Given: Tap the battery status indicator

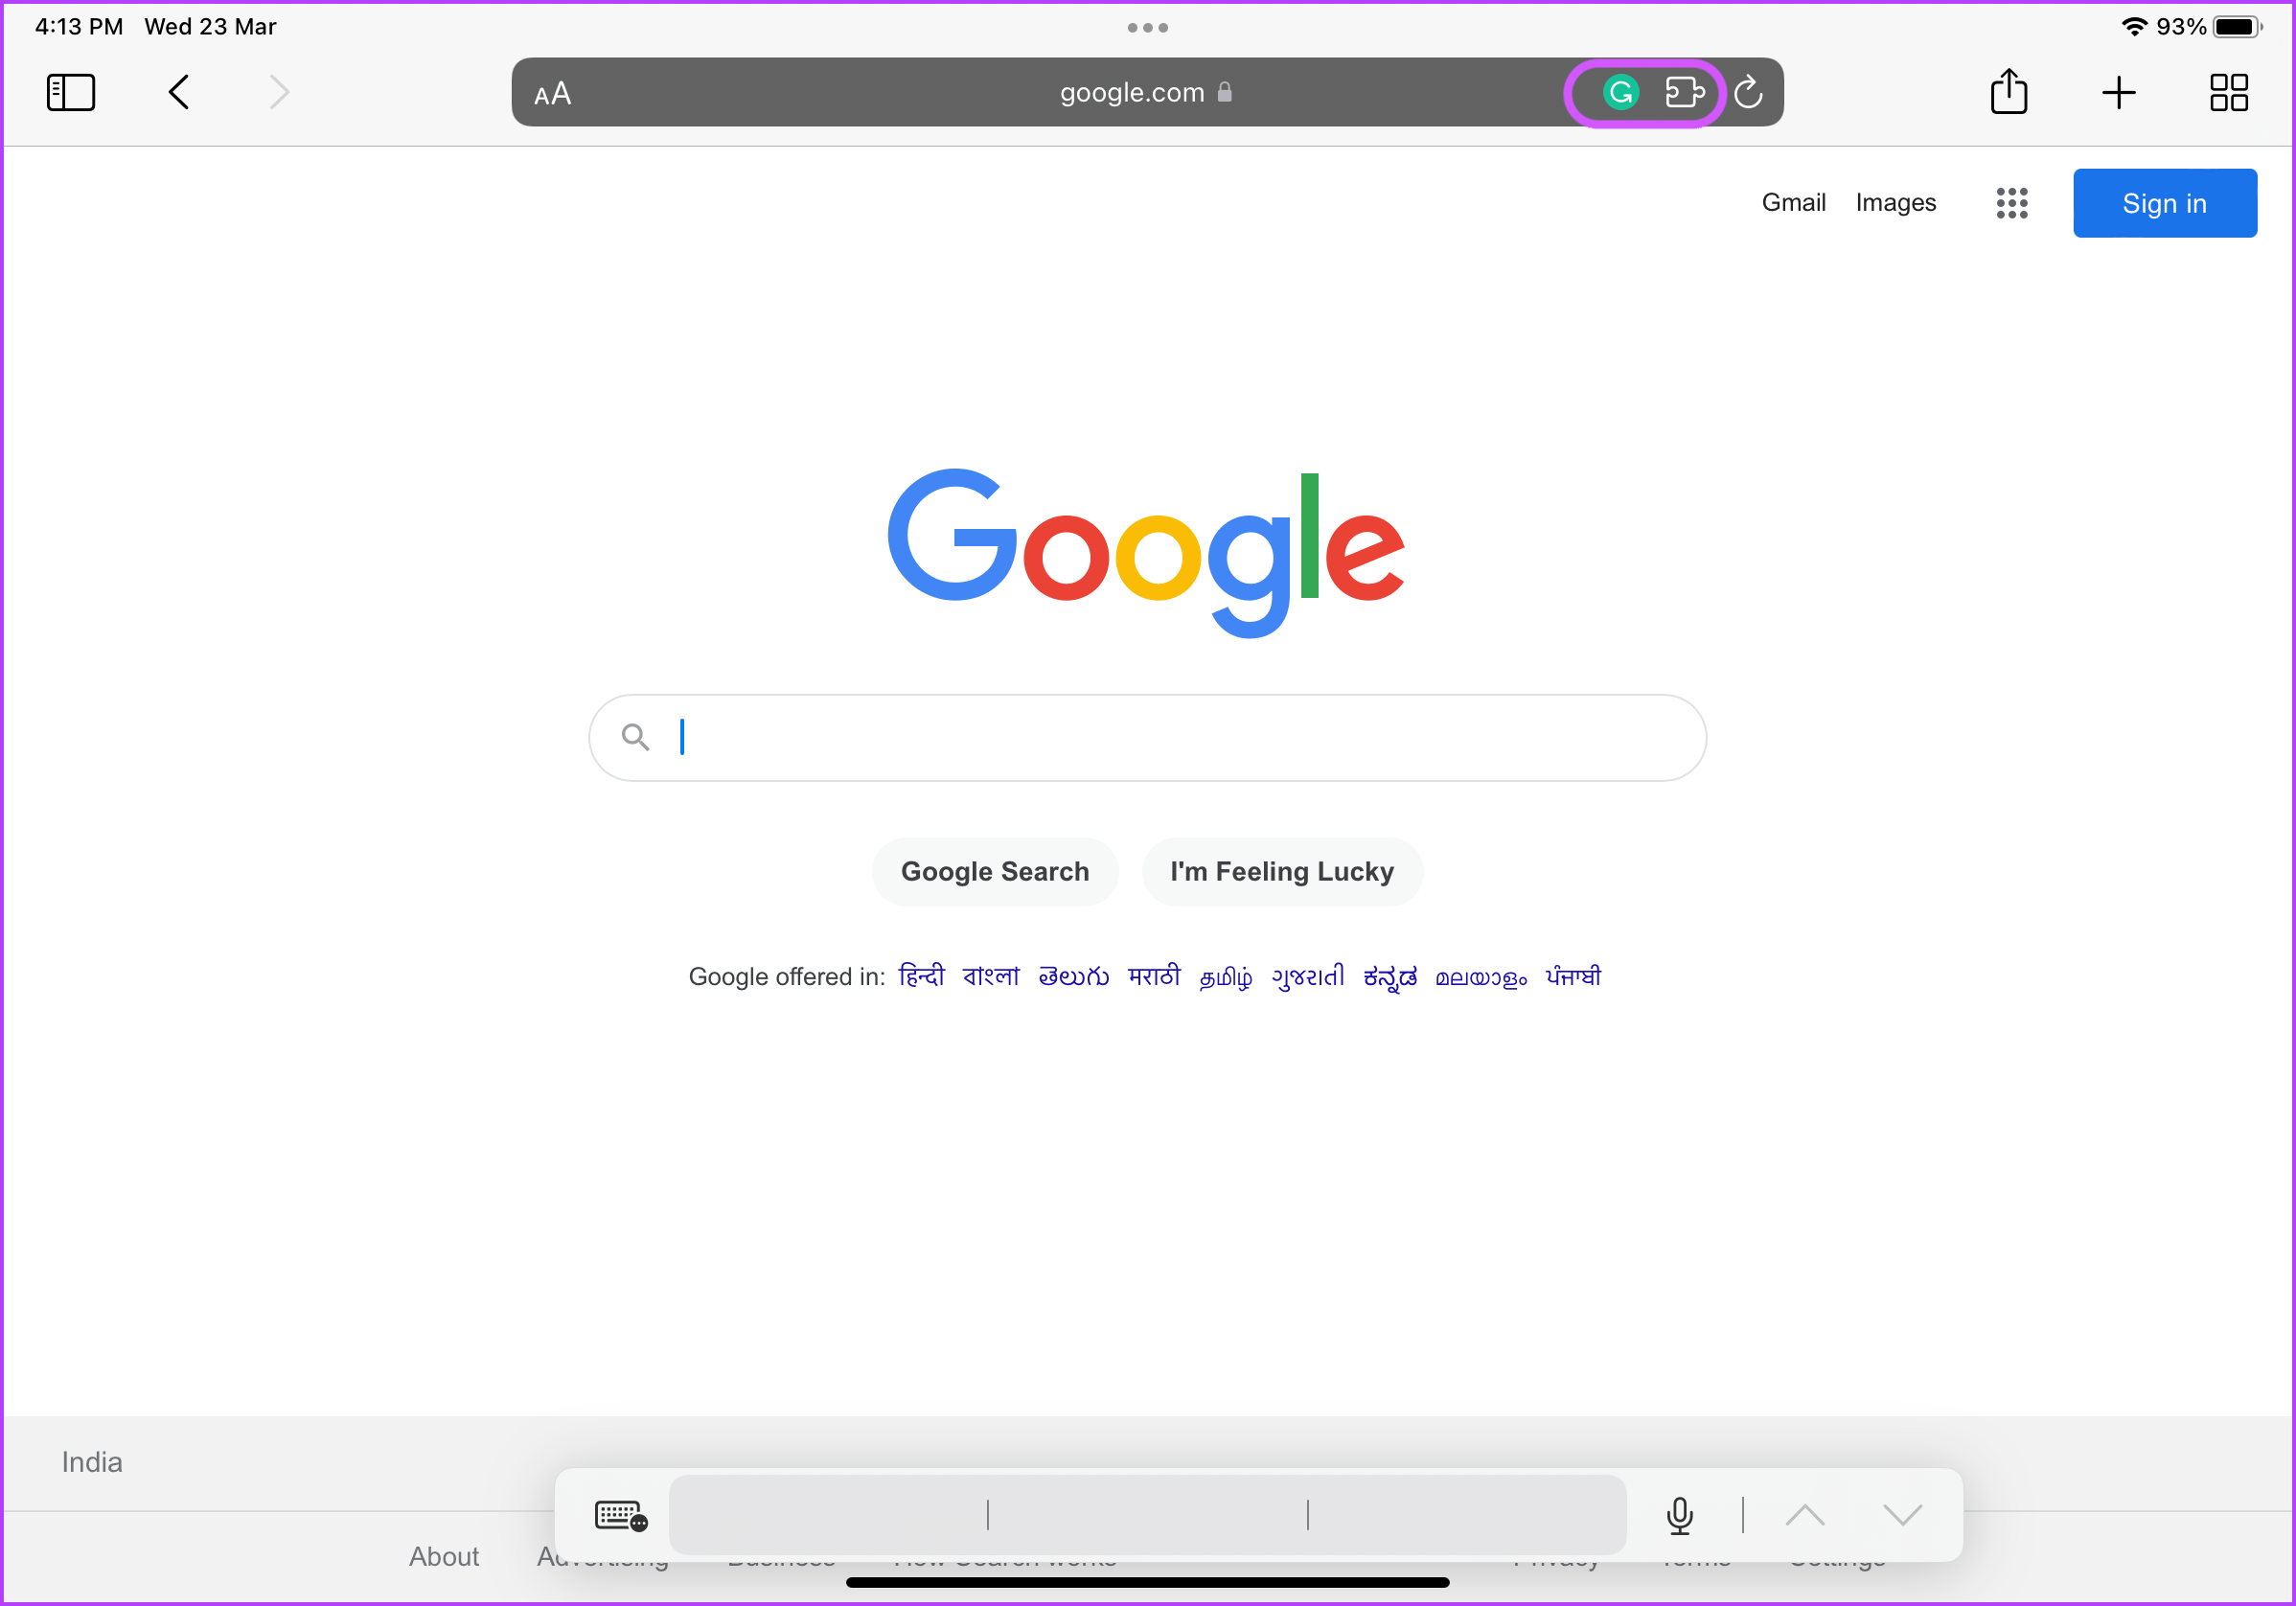Looking at the screenshot, I should [2237, 27].
